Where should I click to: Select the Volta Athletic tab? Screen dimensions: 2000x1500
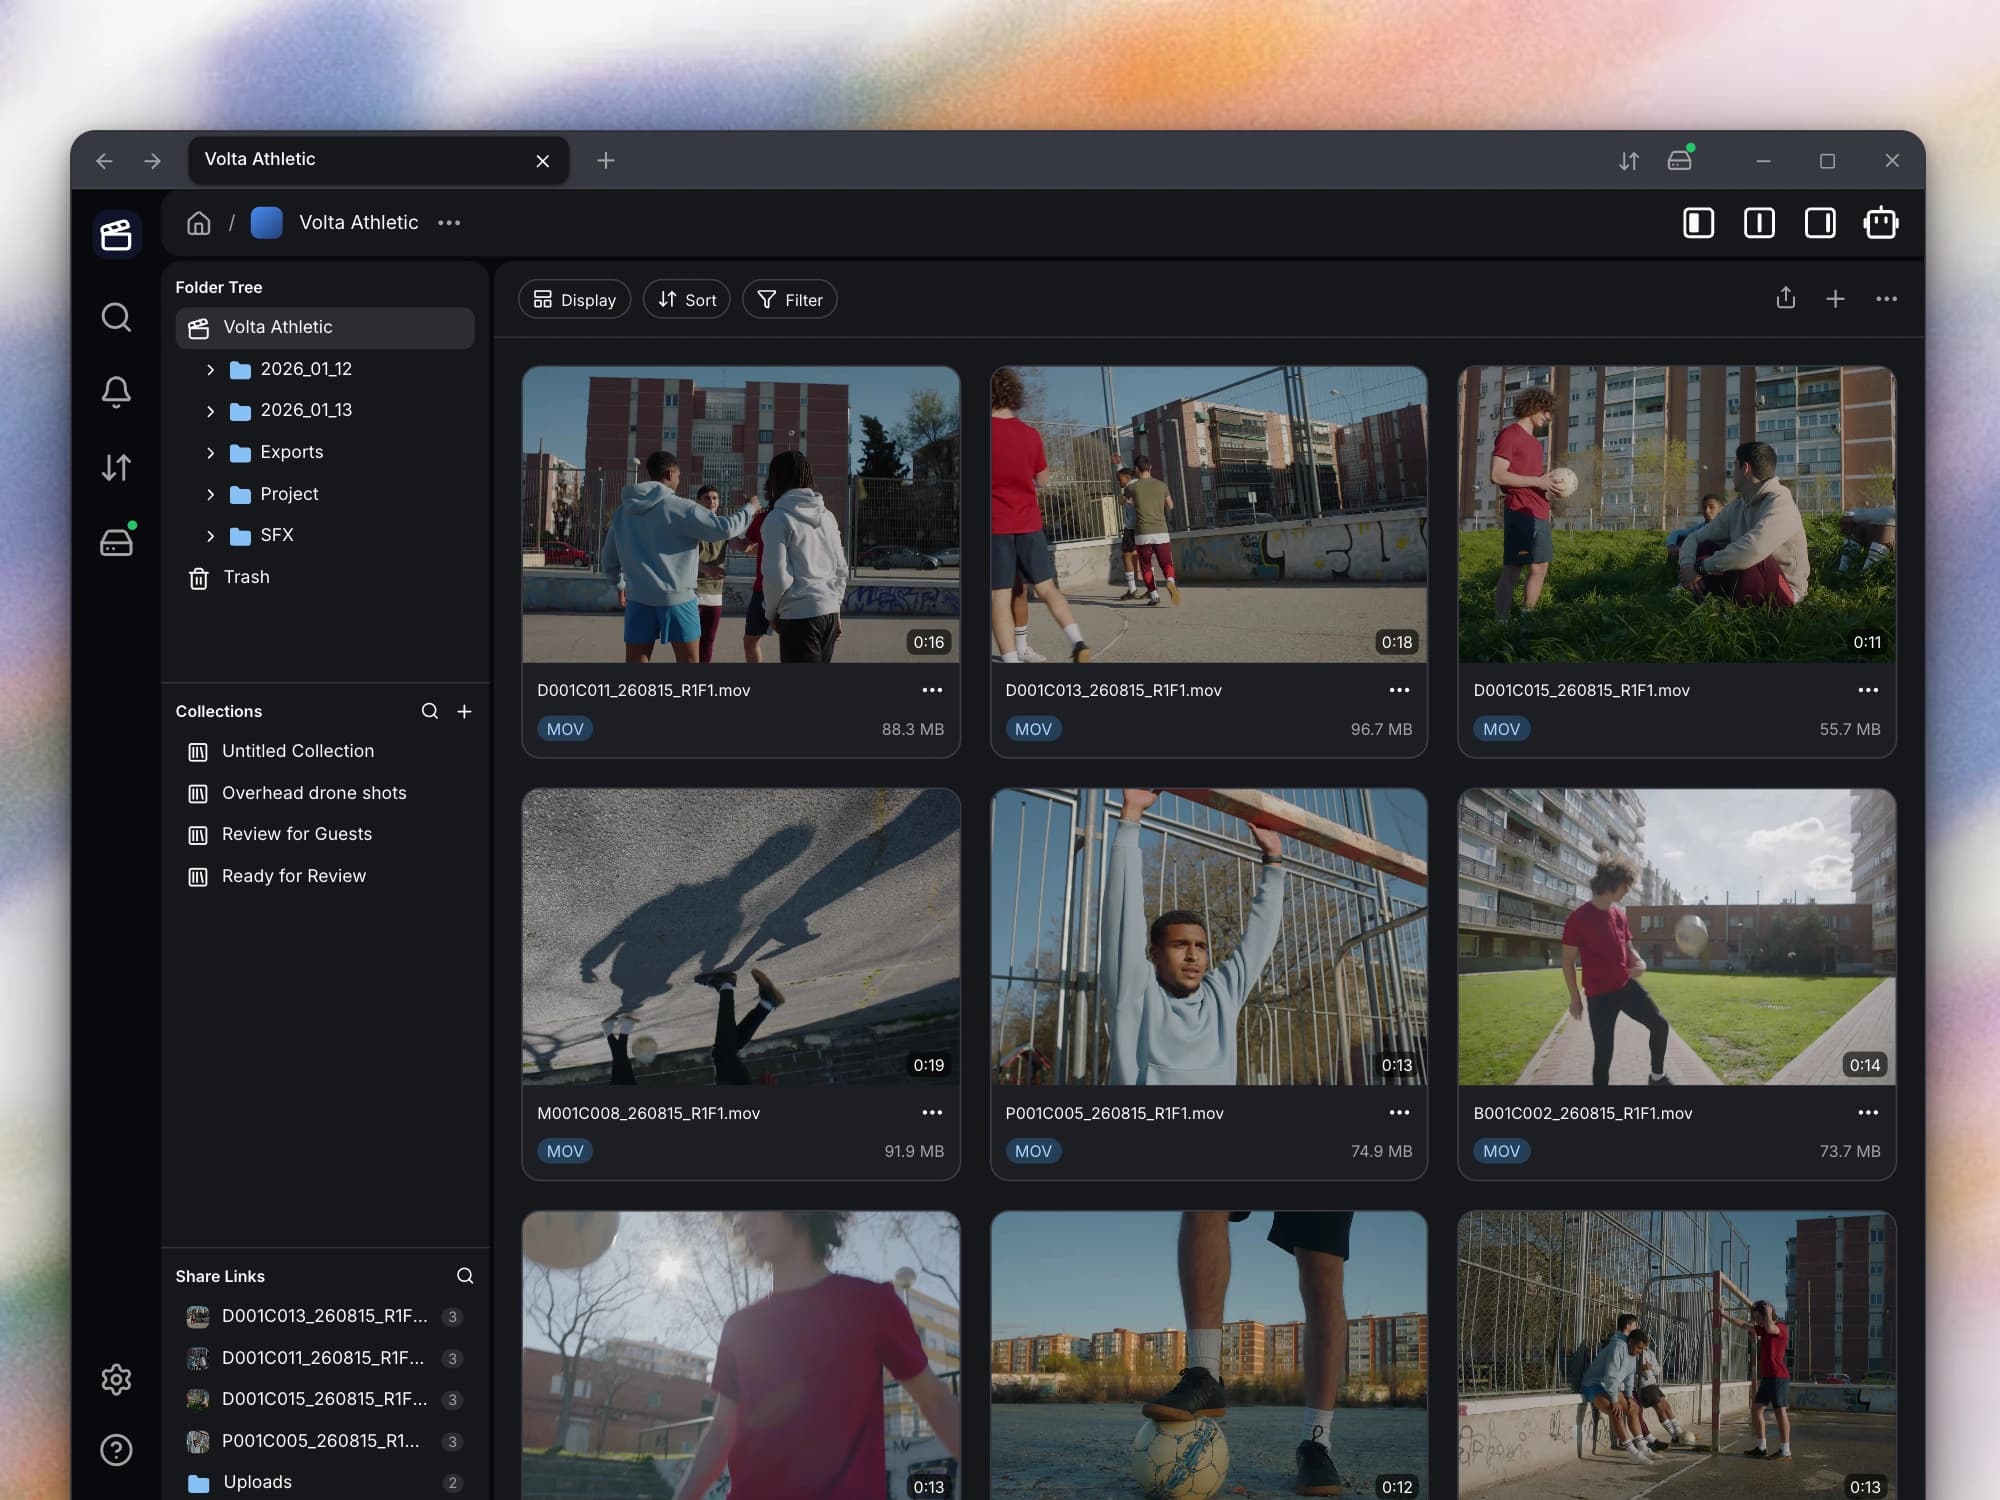coord(379,160)
